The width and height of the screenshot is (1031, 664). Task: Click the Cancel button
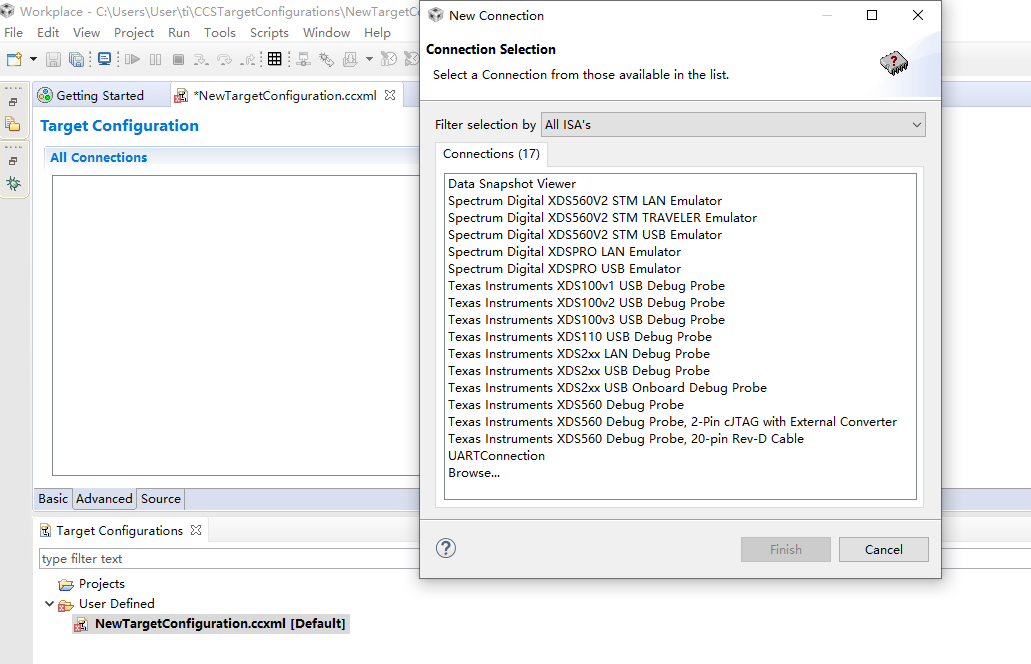coord(883,549)
